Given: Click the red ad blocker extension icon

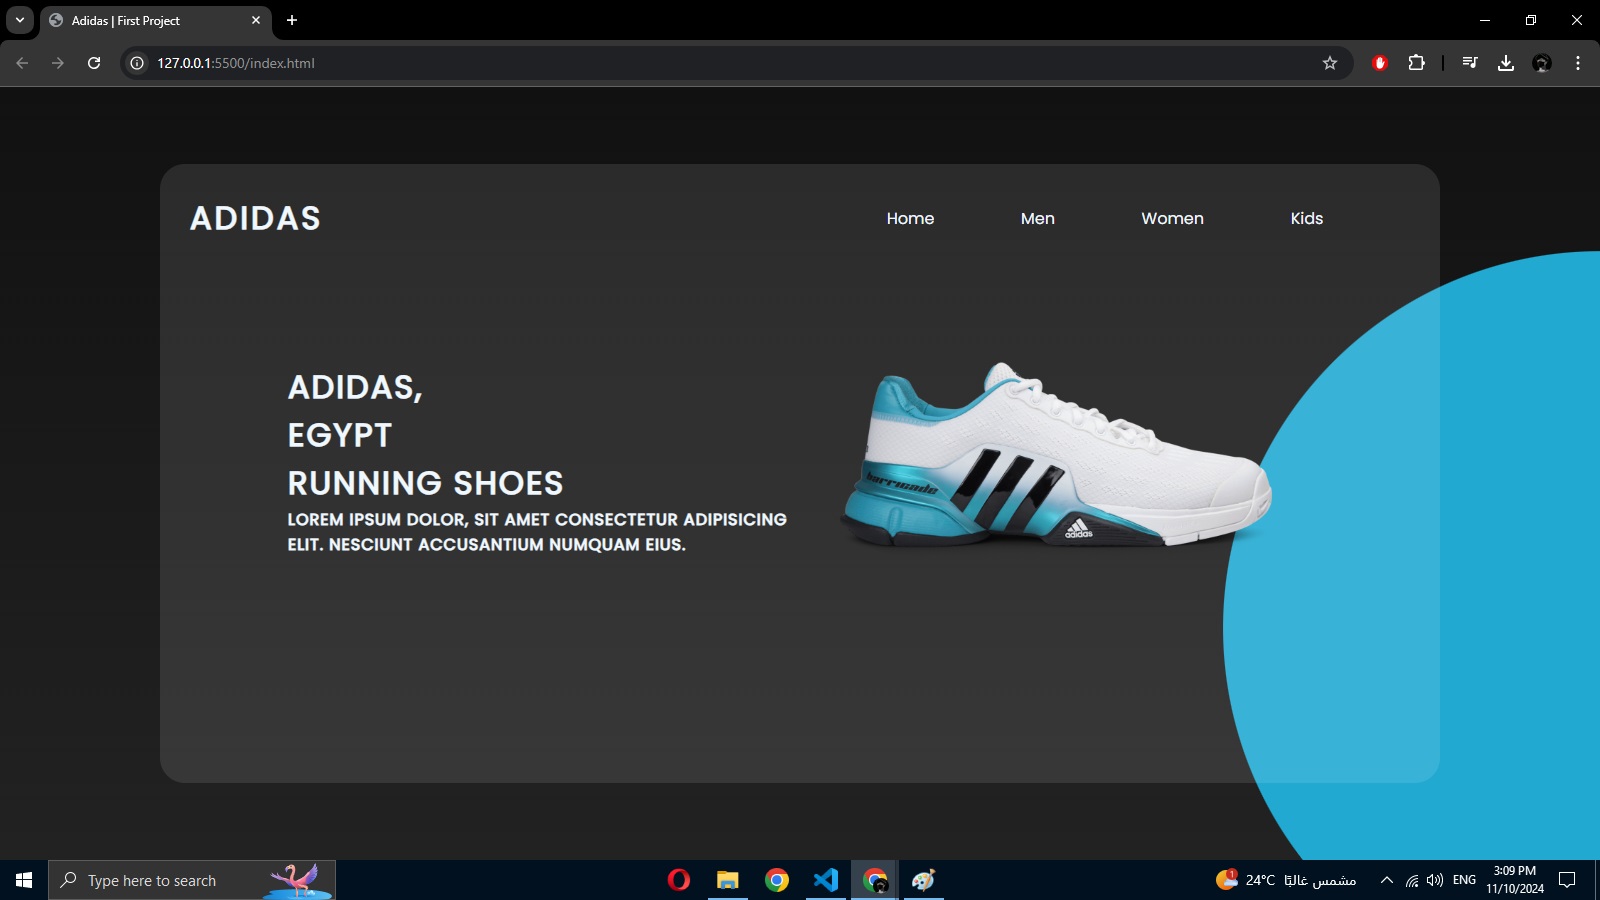Looking at the screenshot, I should point(1380,63).
